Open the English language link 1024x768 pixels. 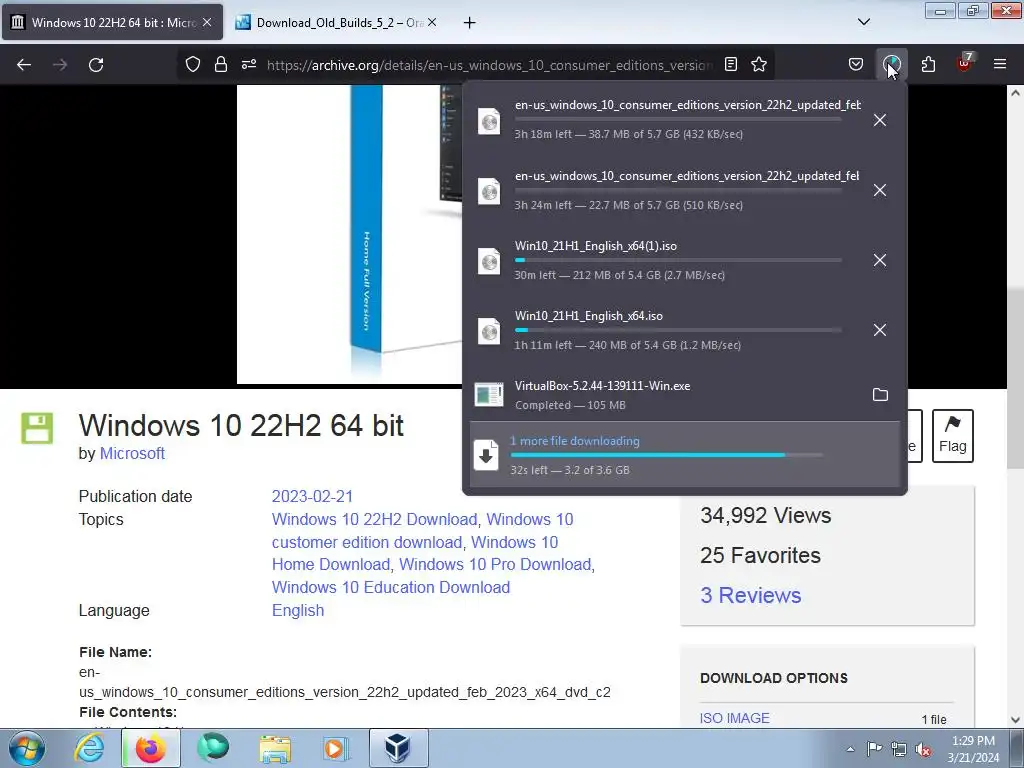pos(298,611)
